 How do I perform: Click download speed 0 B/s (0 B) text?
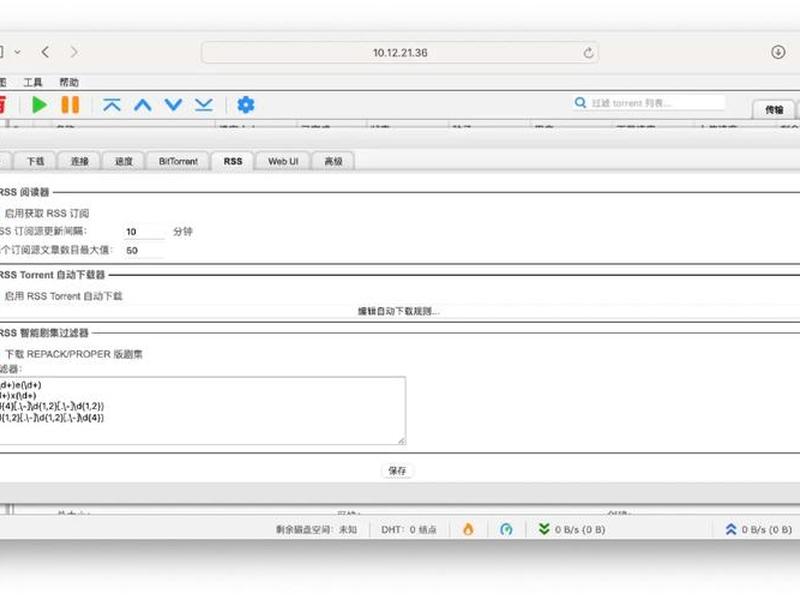[x=580, y=530]
